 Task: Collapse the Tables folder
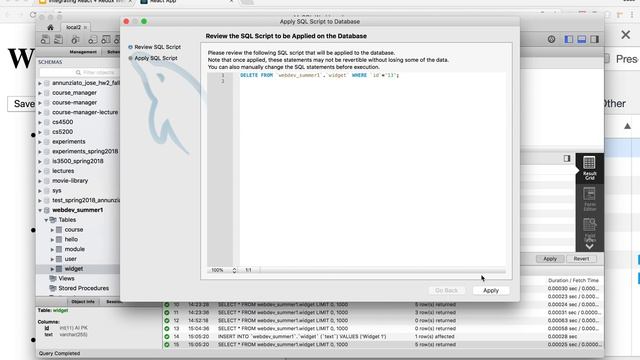pos(46,220)
